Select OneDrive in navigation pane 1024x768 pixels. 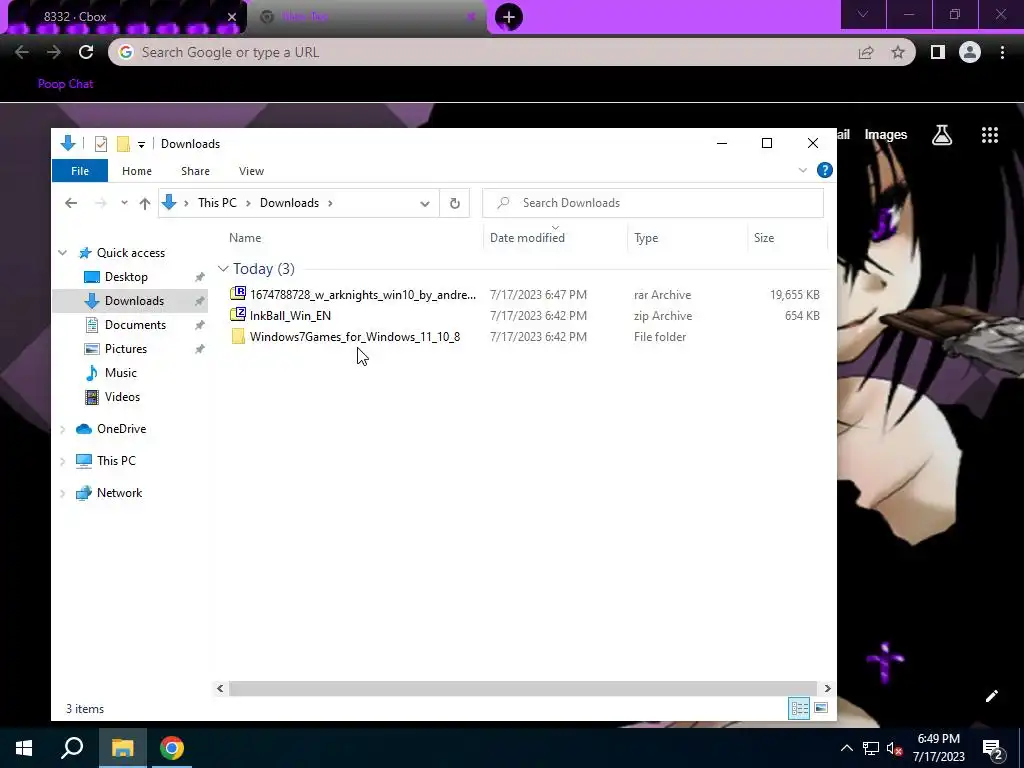click(121, 429)
